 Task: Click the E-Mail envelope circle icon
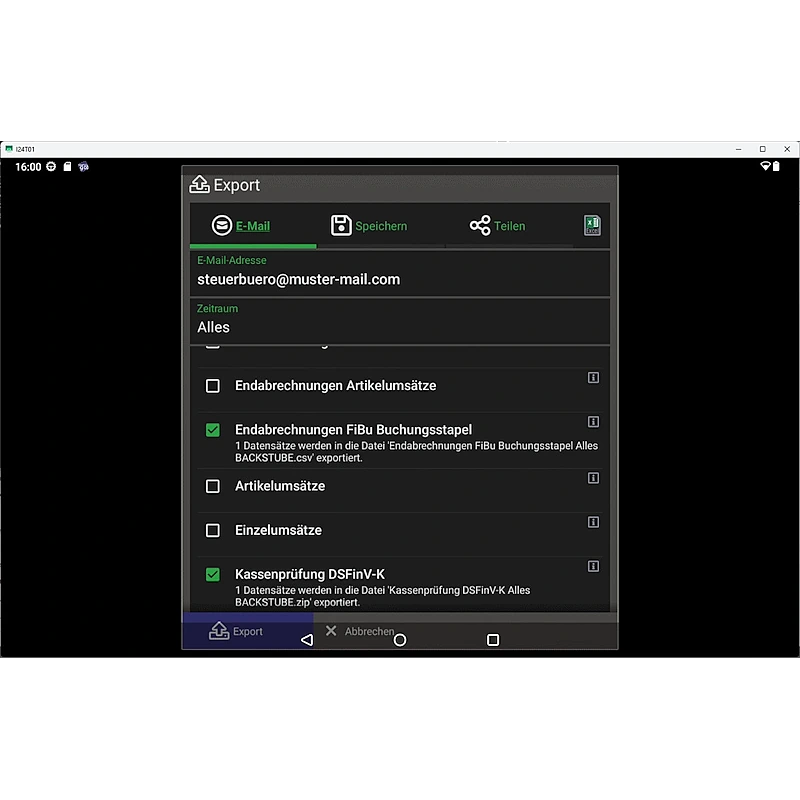pos(221,225)
